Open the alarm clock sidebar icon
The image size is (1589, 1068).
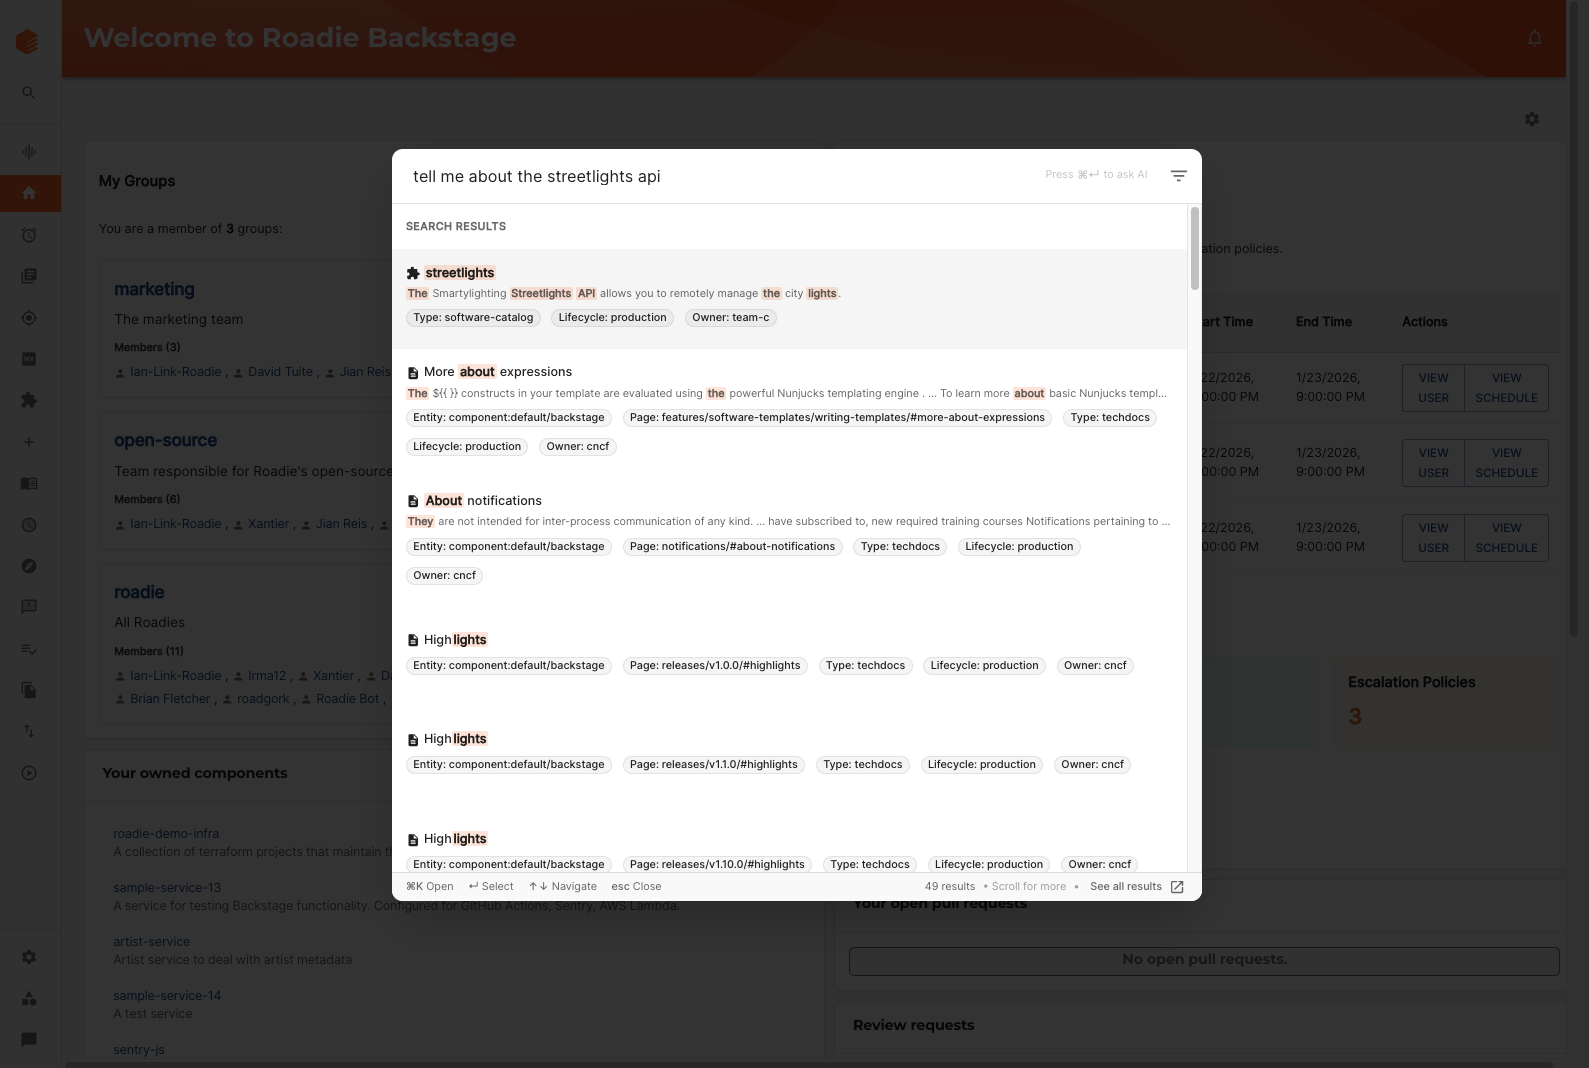tap(29, 235)
